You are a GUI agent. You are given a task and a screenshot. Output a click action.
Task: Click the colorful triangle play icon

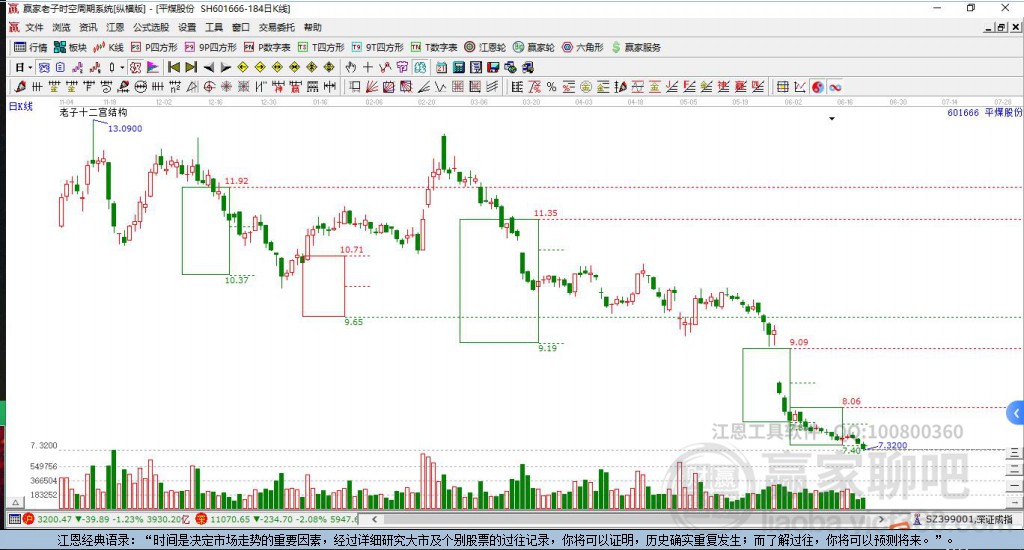pos(152,67)
